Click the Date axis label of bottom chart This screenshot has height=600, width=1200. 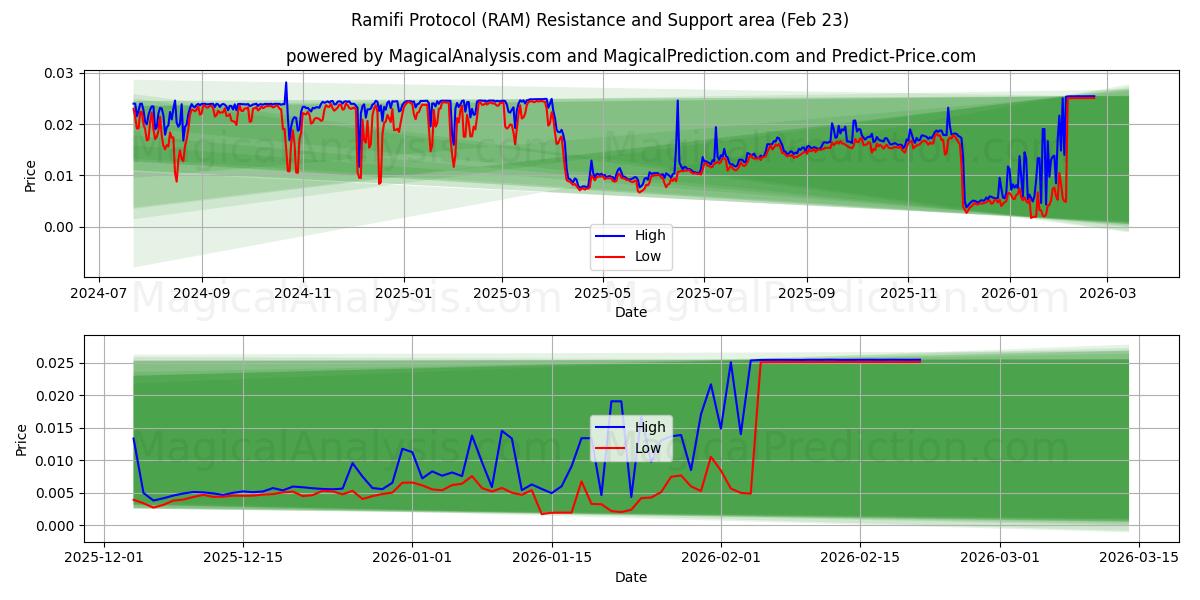(633, 577)
